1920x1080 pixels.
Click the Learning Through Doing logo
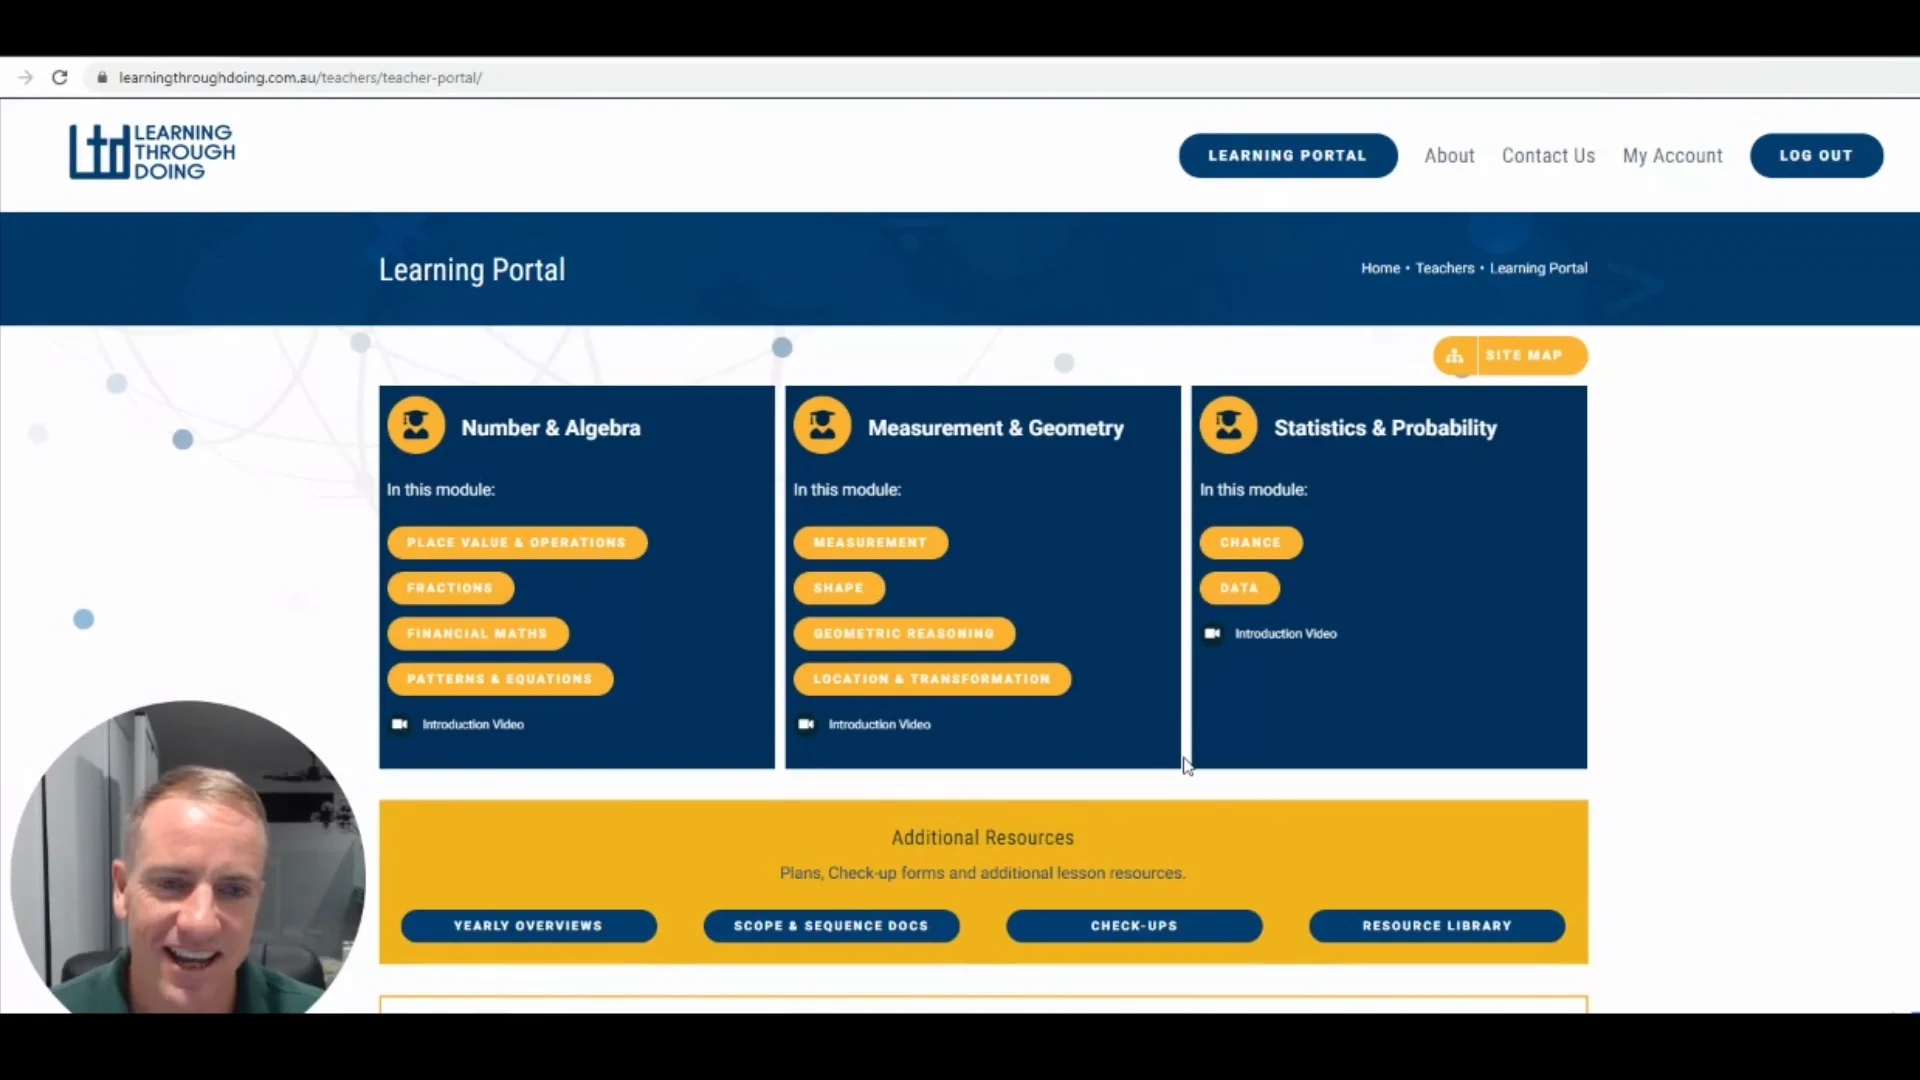pyautogui.click(x=152, y=152)
